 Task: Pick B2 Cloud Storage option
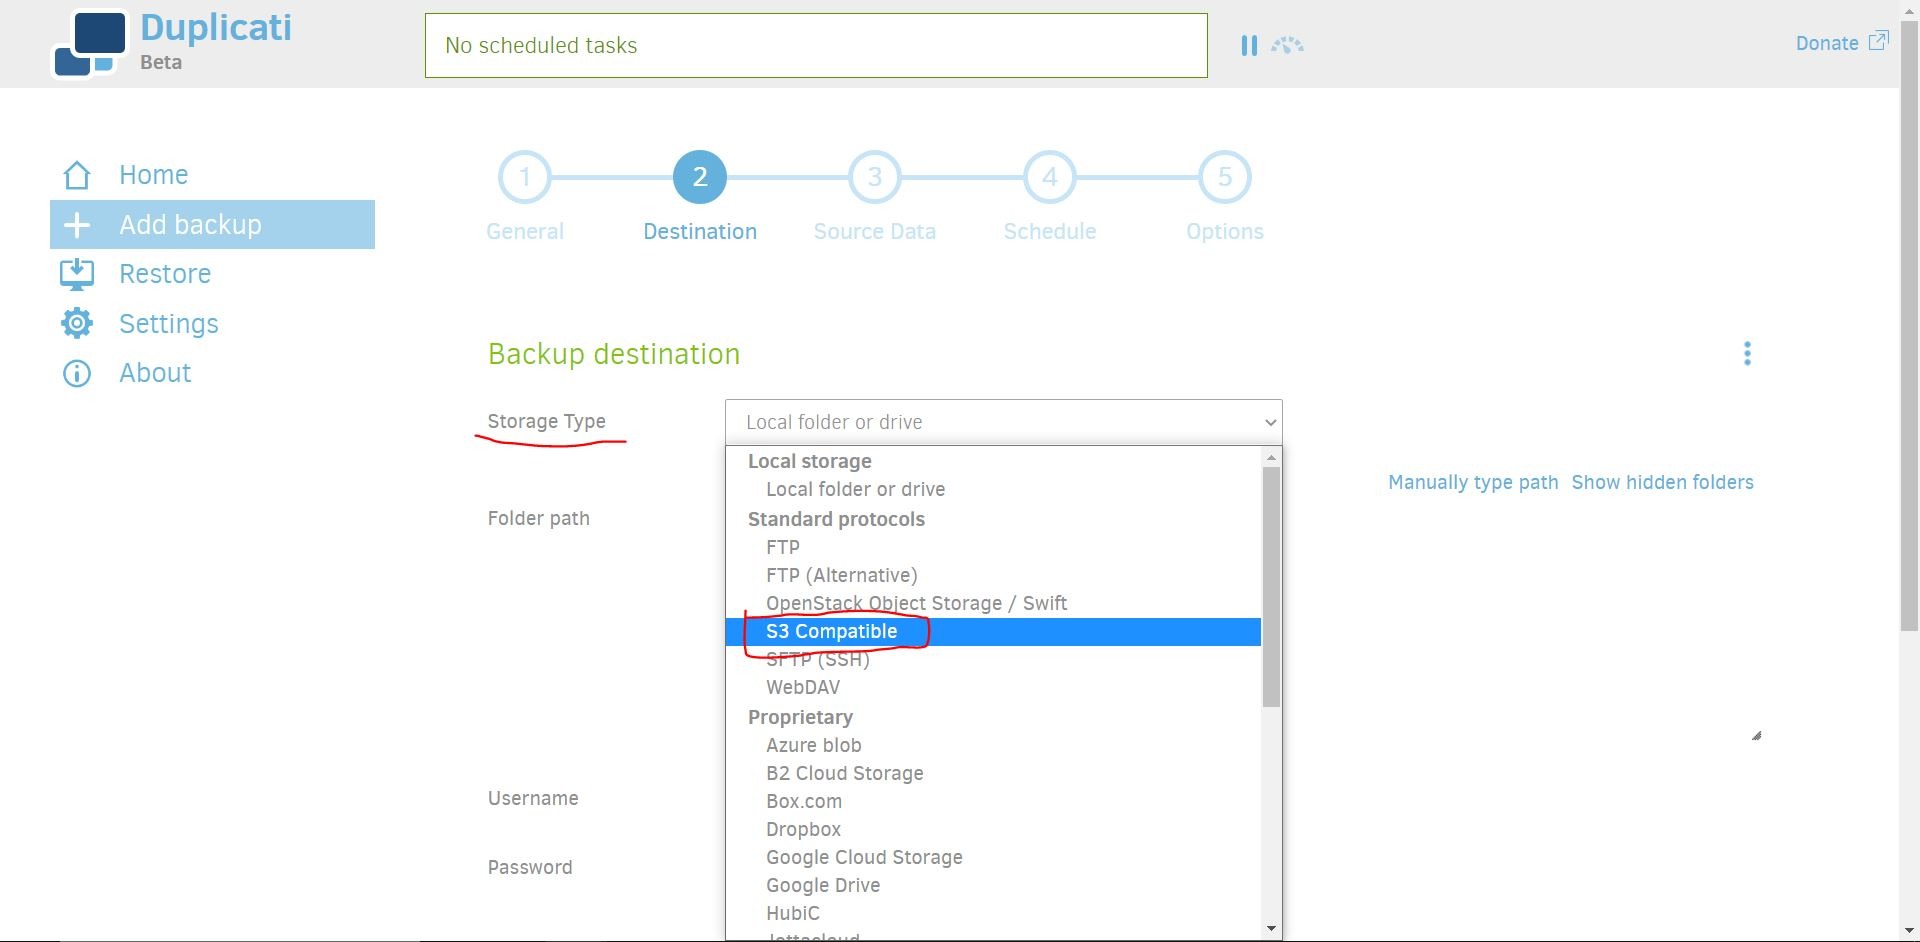993,773
